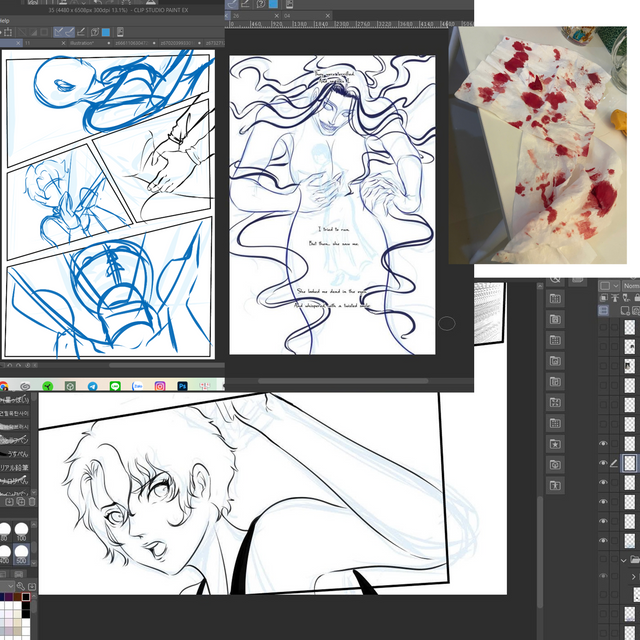Select the highlighted active layer thumbnail

[630, 463]
